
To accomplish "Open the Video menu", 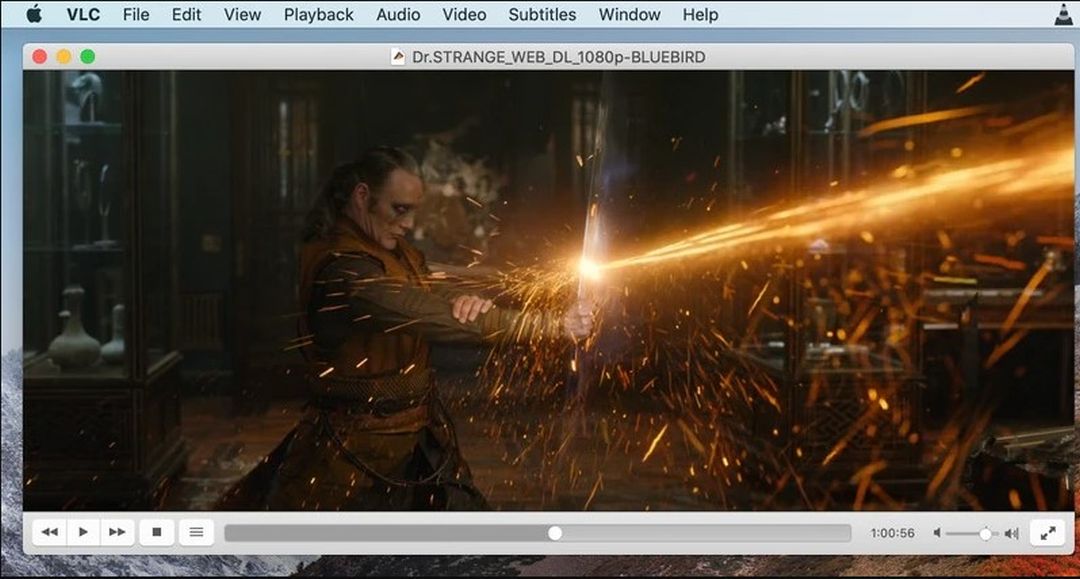I will coord(464,14).
